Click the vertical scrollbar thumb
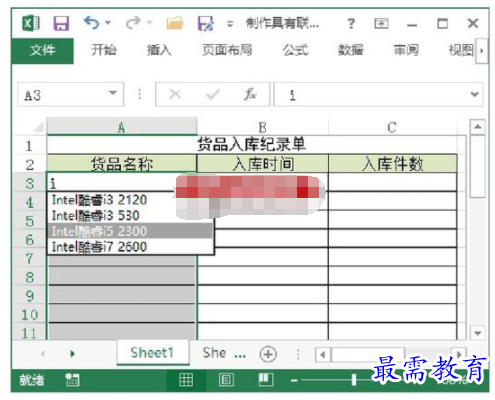 click(x=478, y=166)
